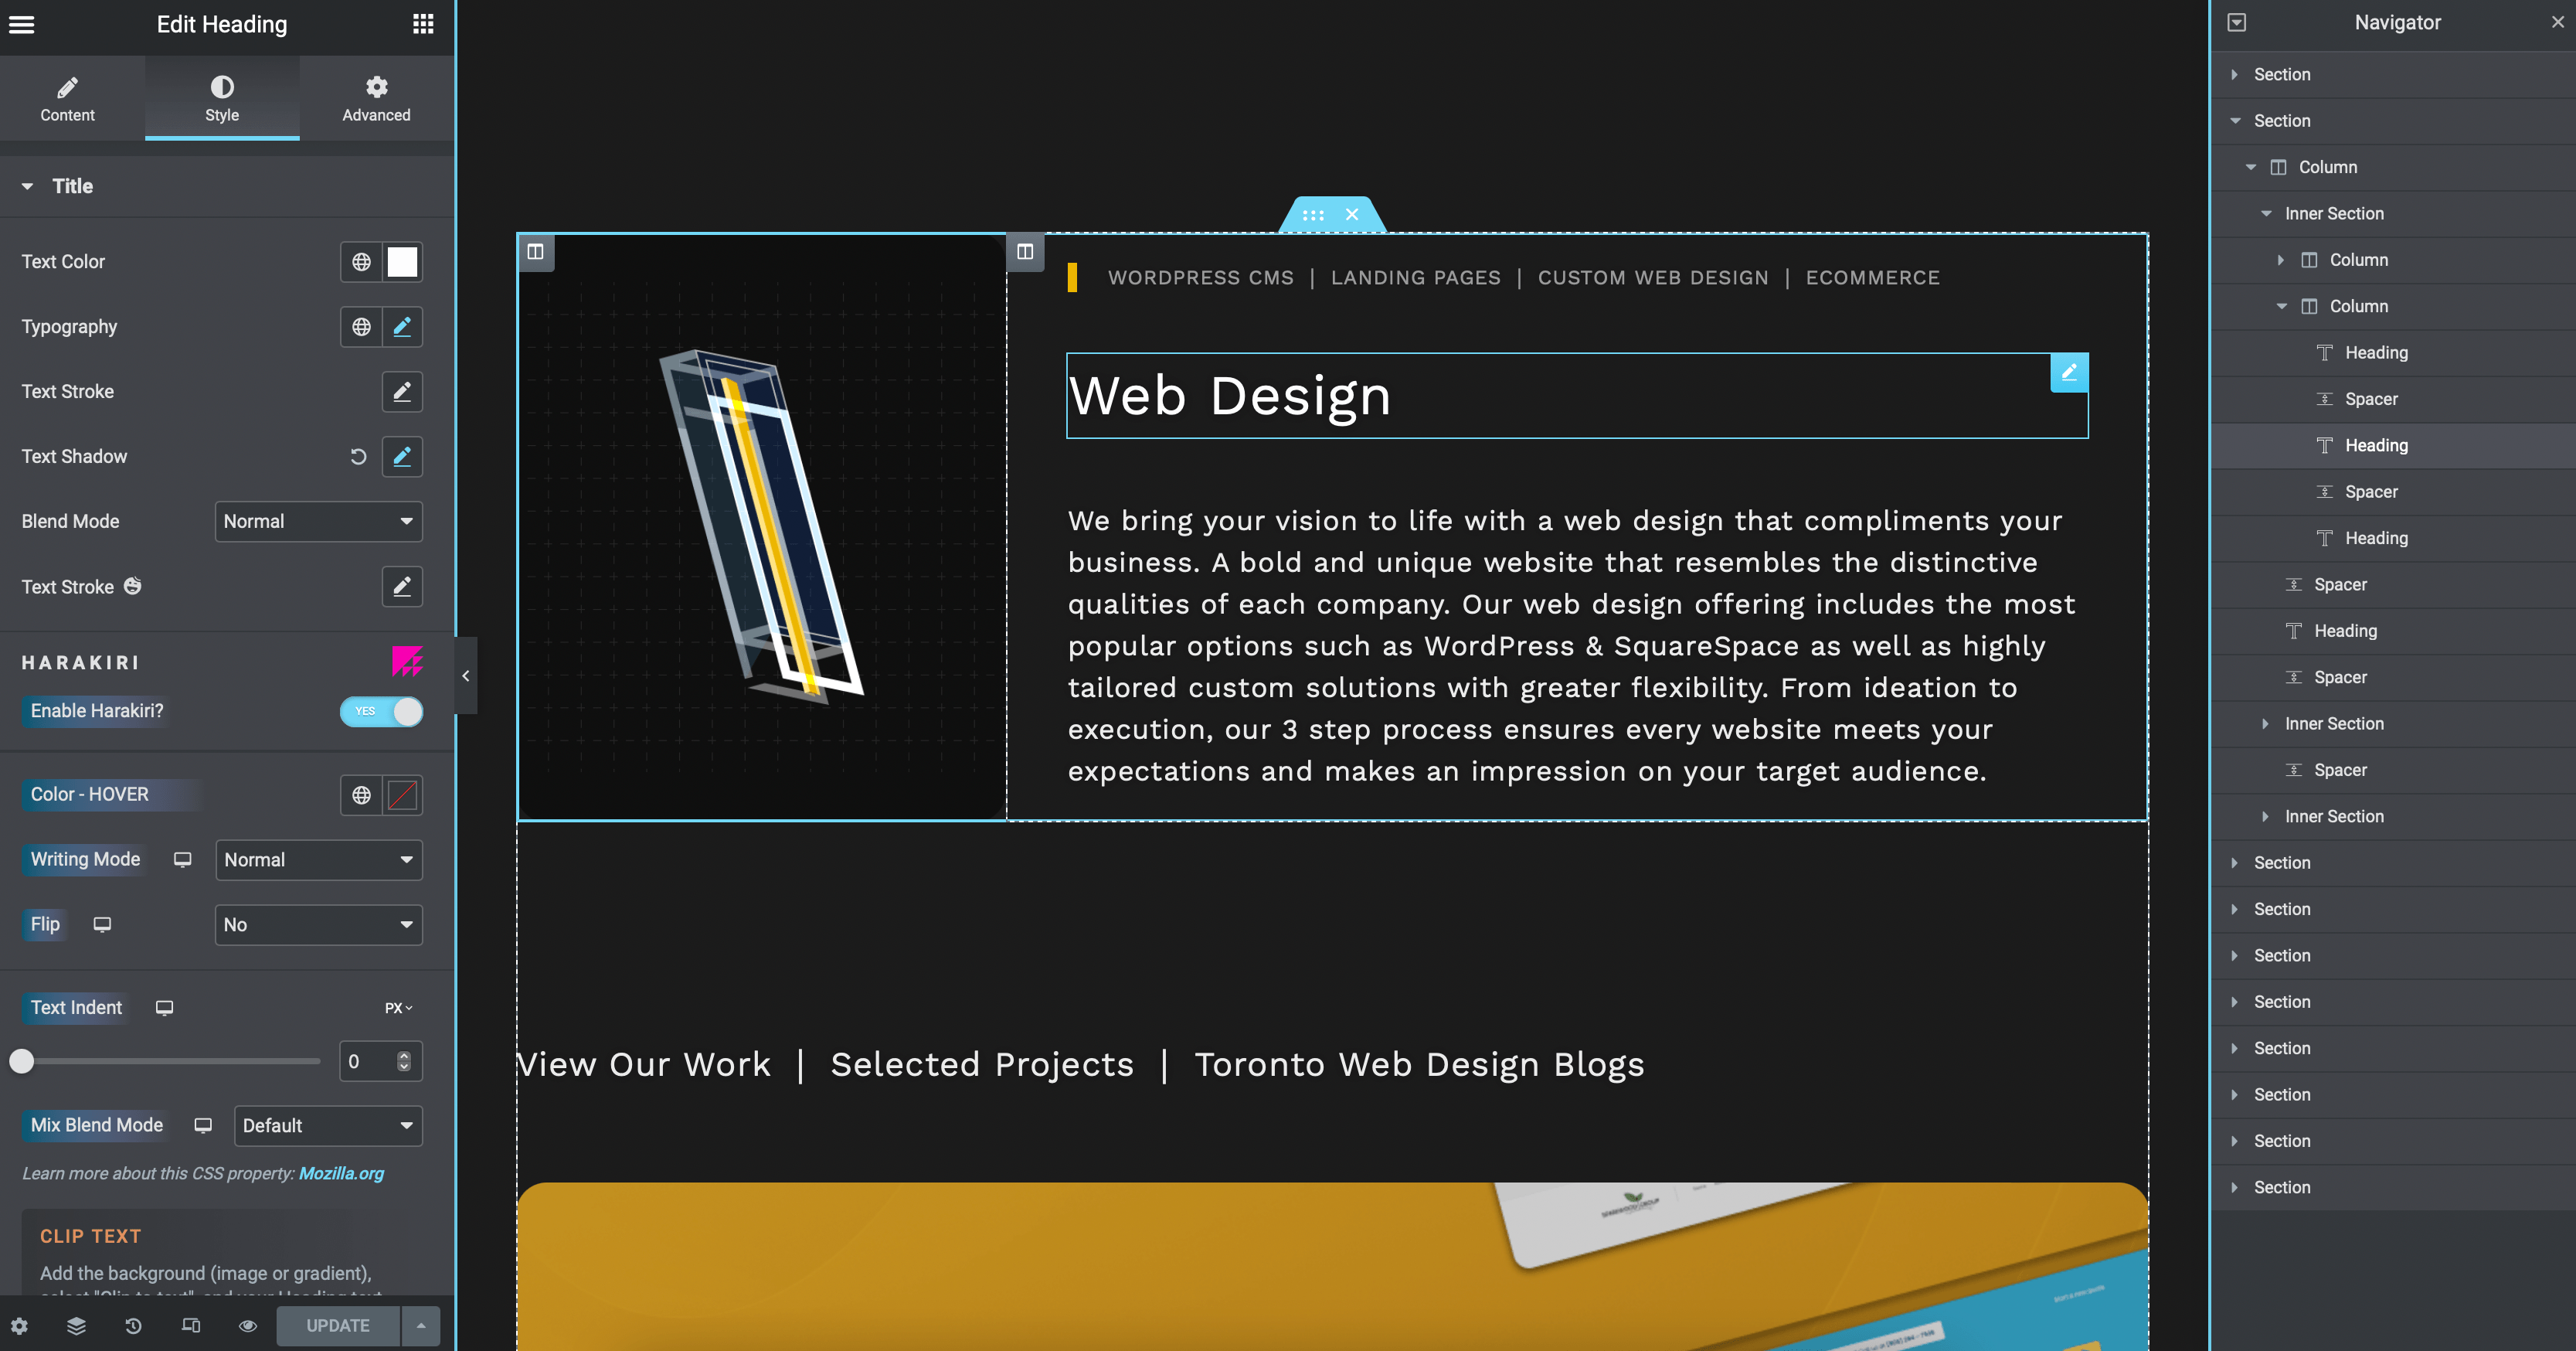Screen dimensions: 2576x1351
Task: Open responsive device icon for Flip
Action: [102, 925]
